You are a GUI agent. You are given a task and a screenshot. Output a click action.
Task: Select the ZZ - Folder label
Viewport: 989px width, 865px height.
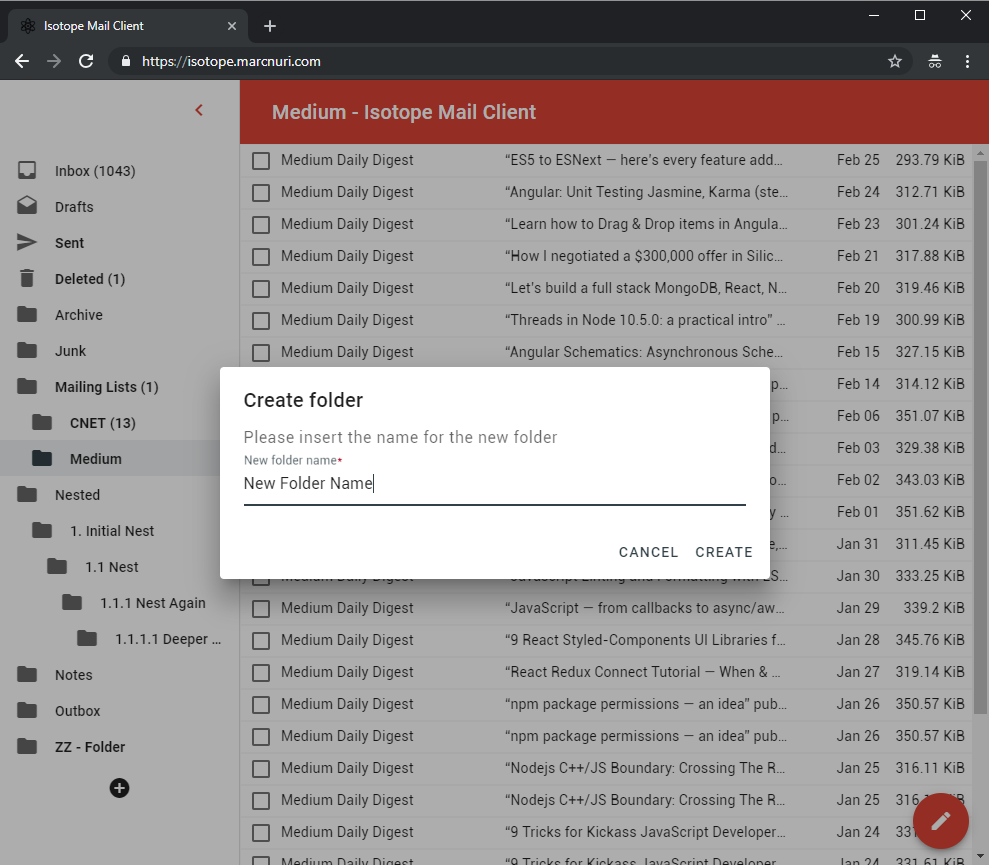coord(90,747)
